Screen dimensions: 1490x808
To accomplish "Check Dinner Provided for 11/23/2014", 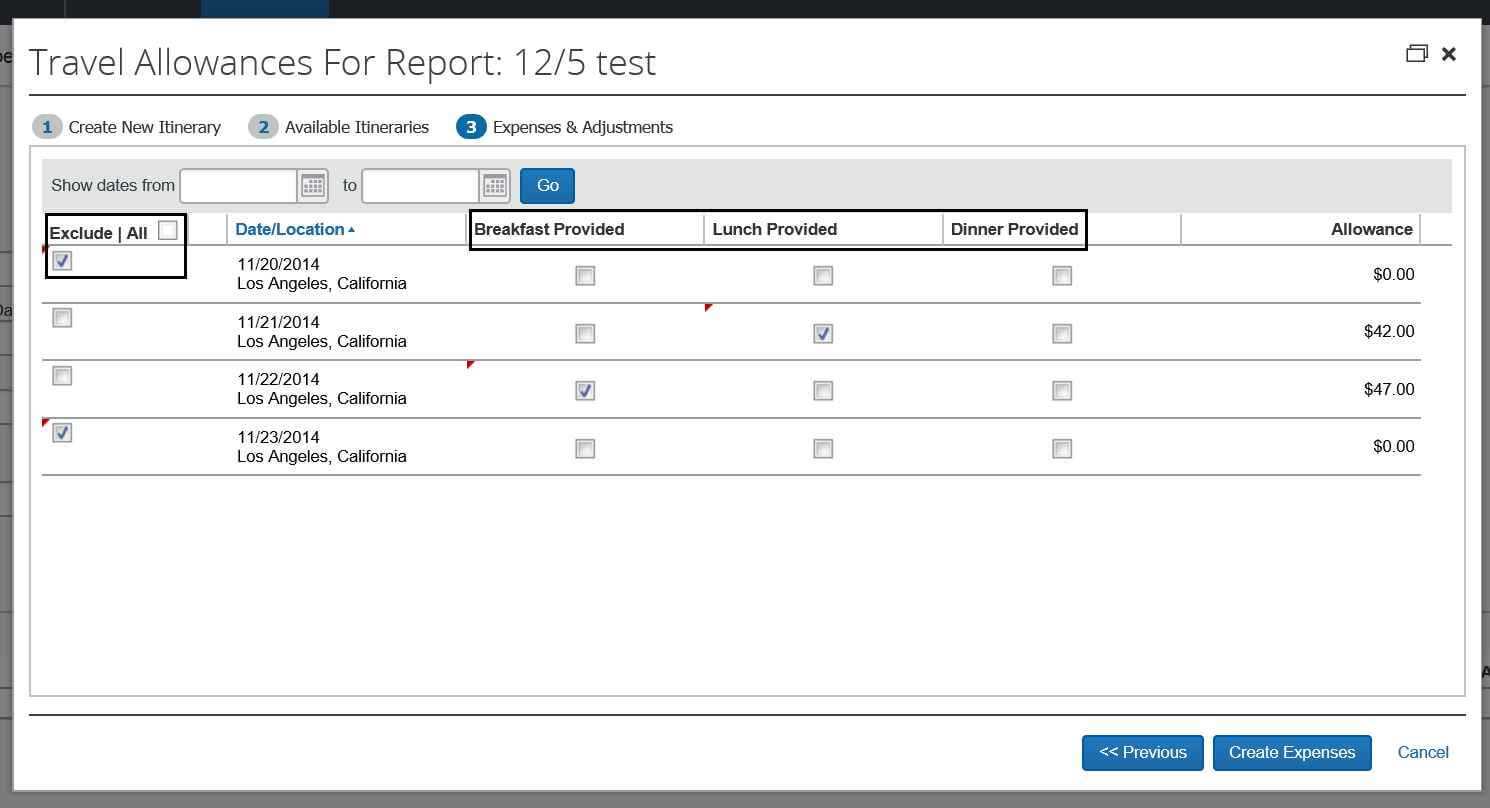I will coord(1062,449).
